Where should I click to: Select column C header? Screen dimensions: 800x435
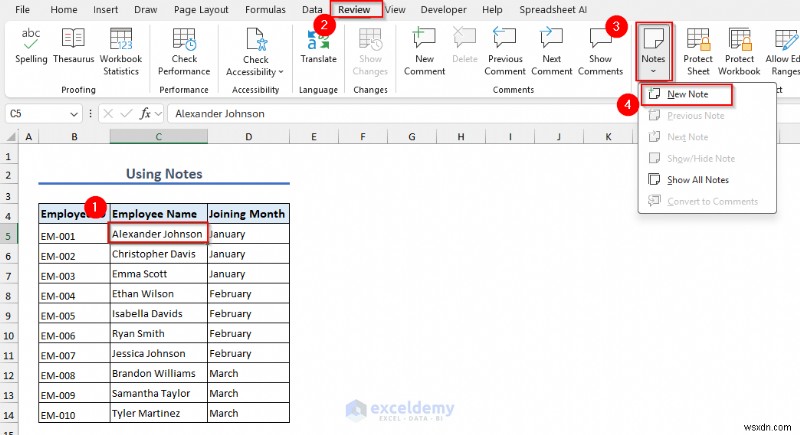159,137
